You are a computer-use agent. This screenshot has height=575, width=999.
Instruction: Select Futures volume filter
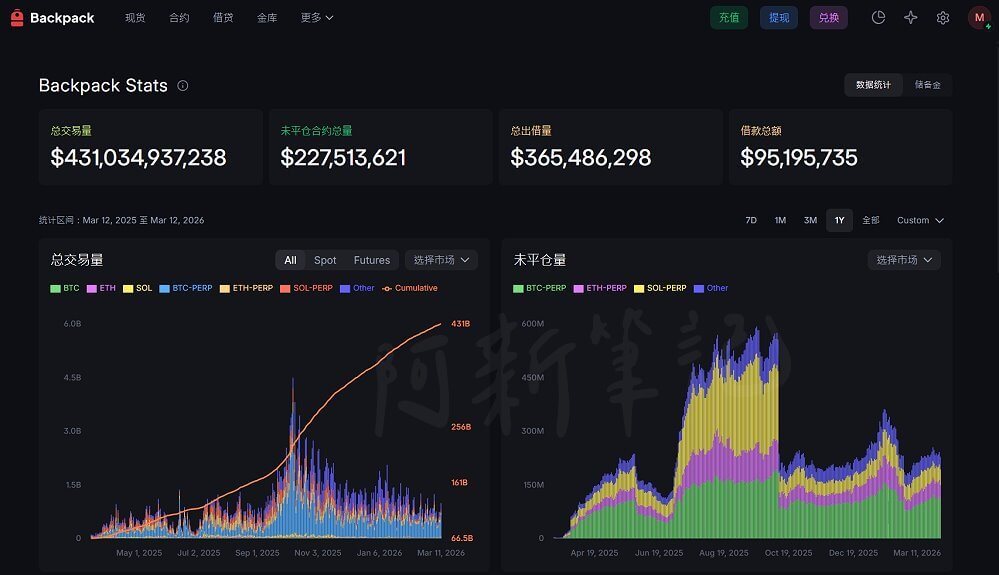[372, 260]
